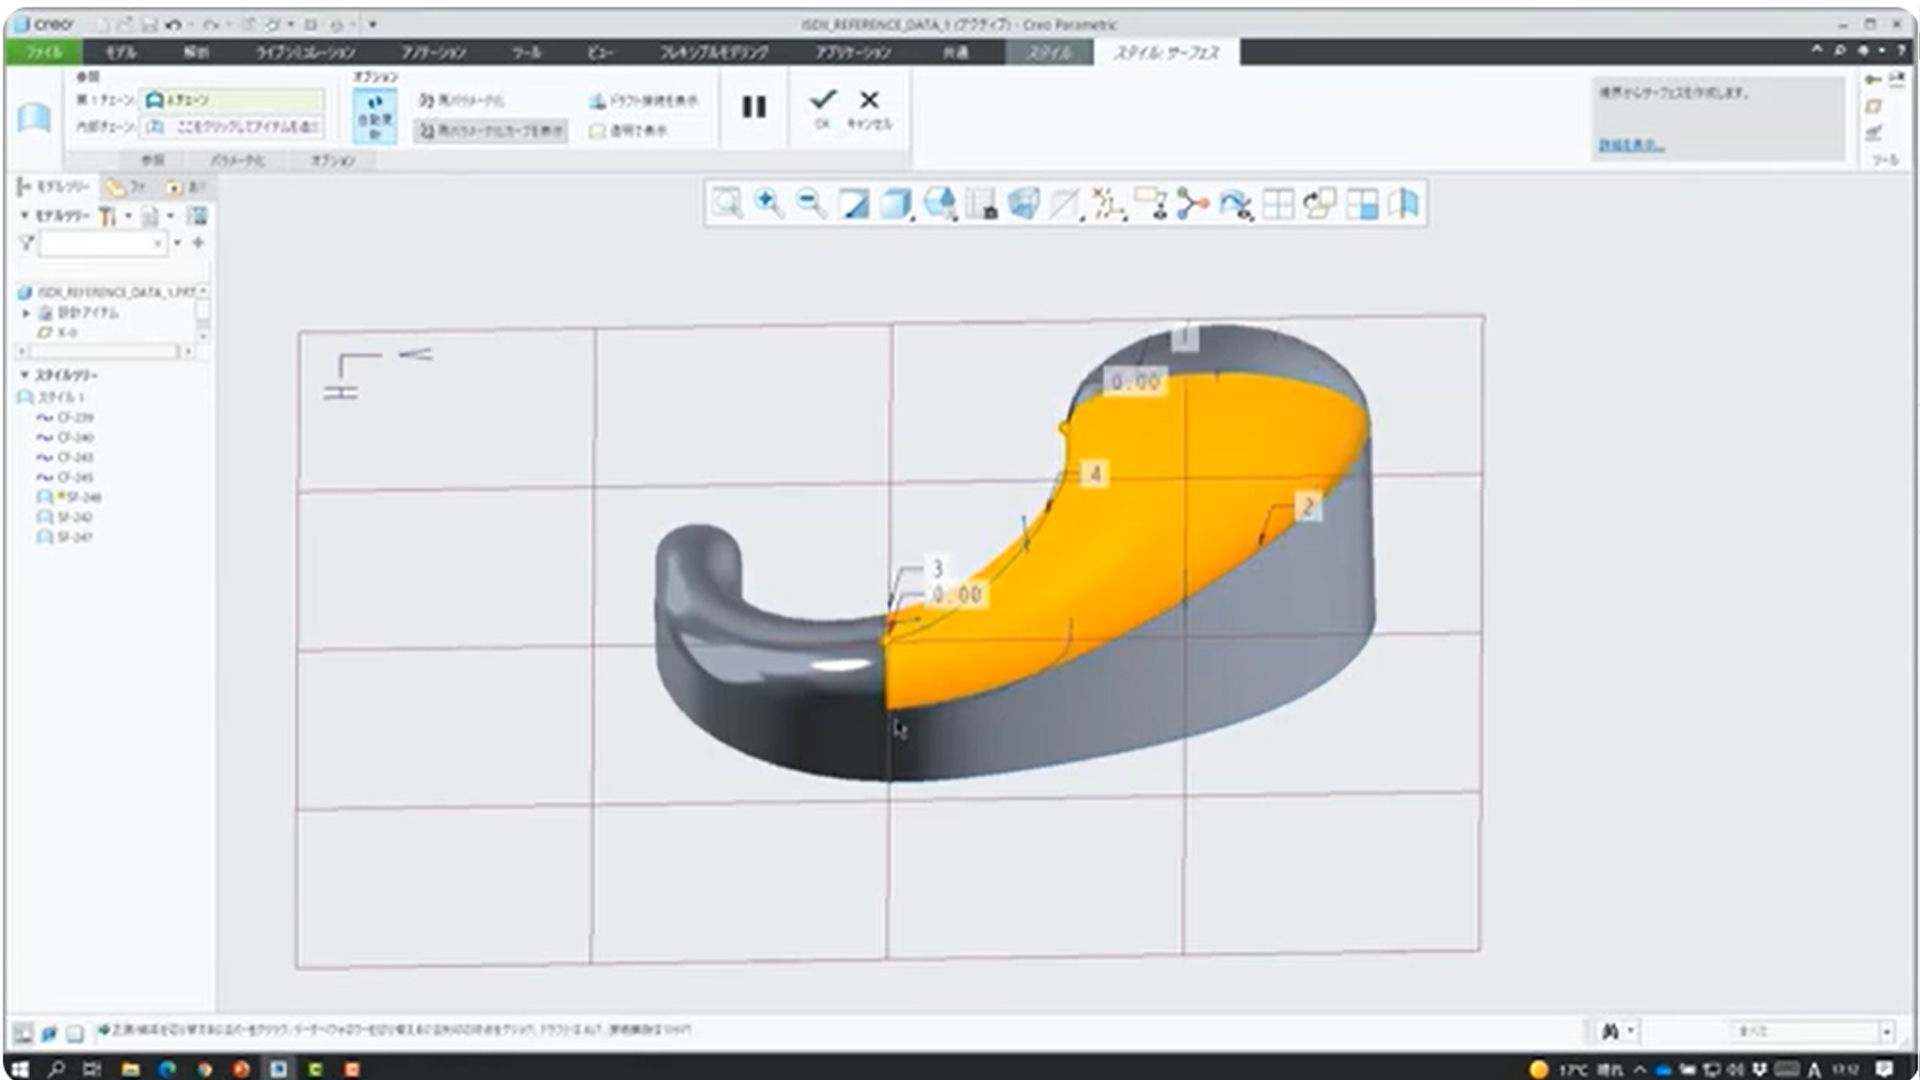The height and width of the screenshot is (1080, 1920).
Task: Click the Repaint screen icon
Action: pos(853,204)
